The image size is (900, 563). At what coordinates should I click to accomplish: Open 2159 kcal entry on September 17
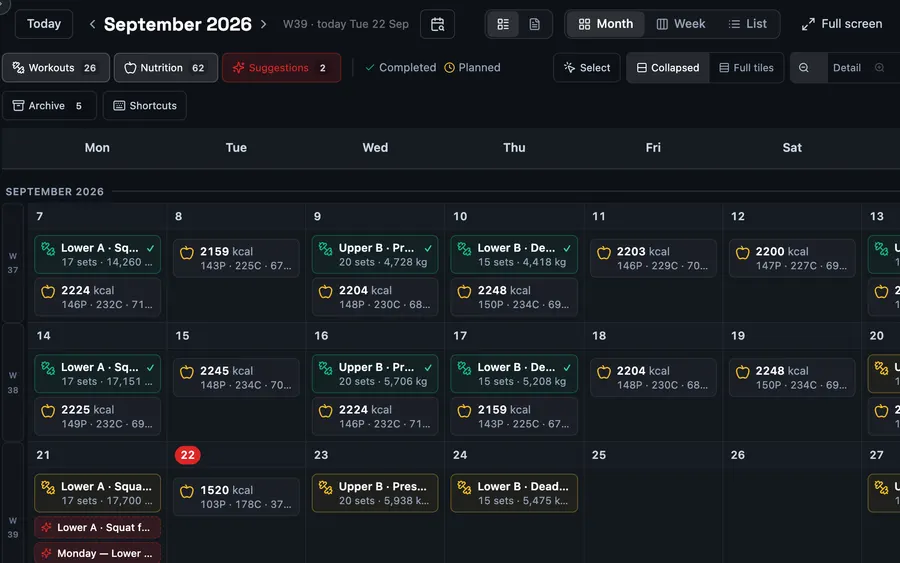[x=514, y=417]
